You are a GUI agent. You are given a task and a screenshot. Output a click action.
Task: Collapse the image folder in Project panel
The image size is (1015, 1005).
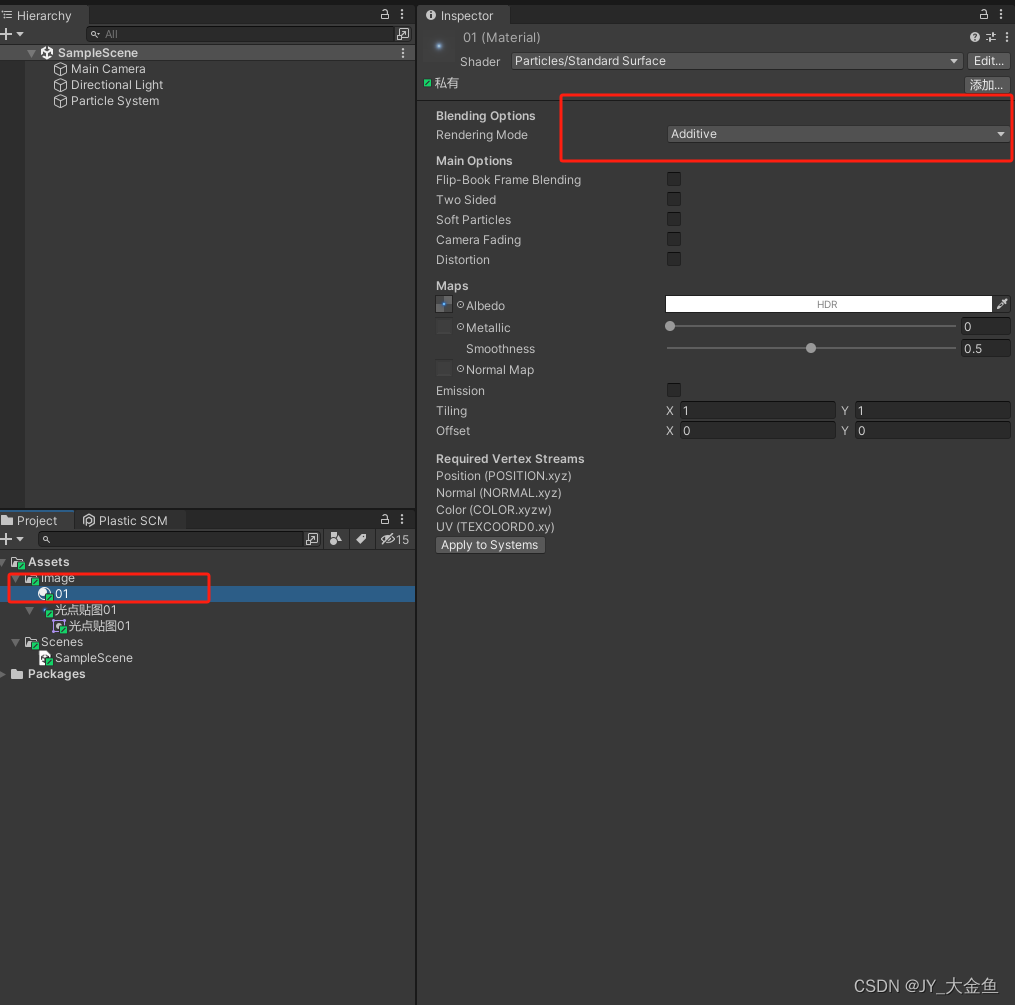[x=16, y=578]
